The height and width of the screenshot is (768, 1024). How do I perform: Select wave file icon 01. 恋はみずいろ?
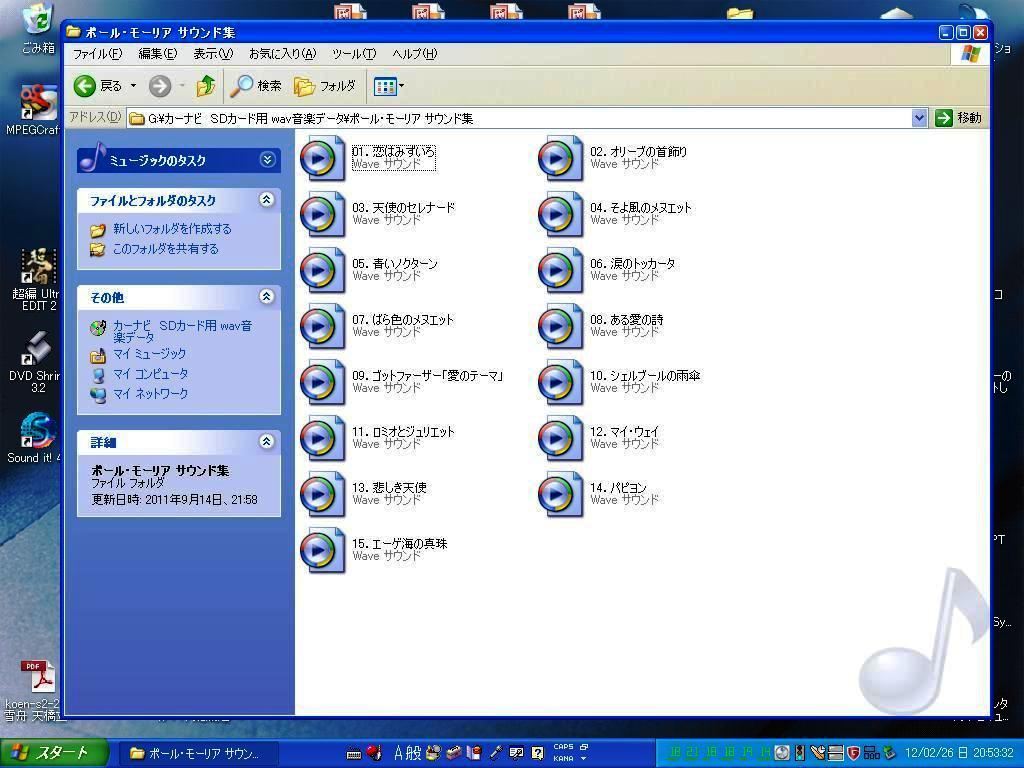pyautogui.click(x=322, y=158)
